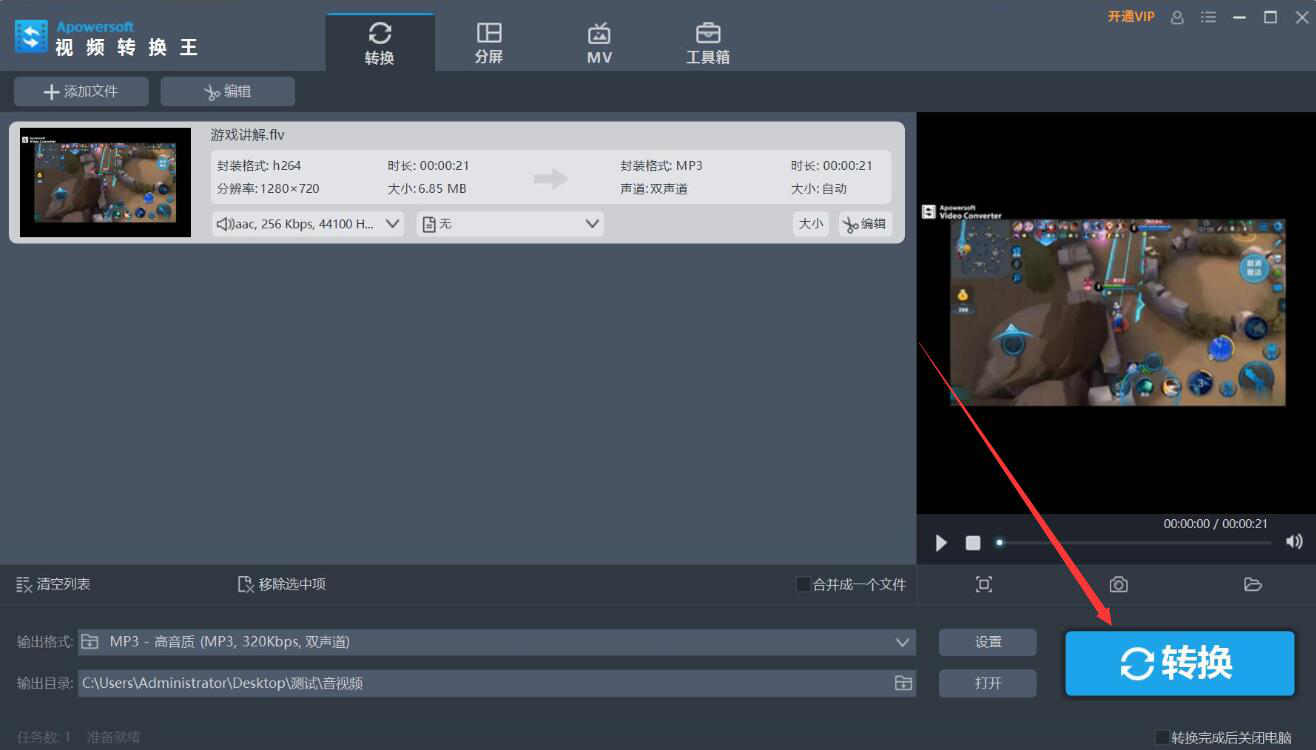1316x750 pixels.
Task: Toggle fullscreen preview icon
Action: coord(984,585)
